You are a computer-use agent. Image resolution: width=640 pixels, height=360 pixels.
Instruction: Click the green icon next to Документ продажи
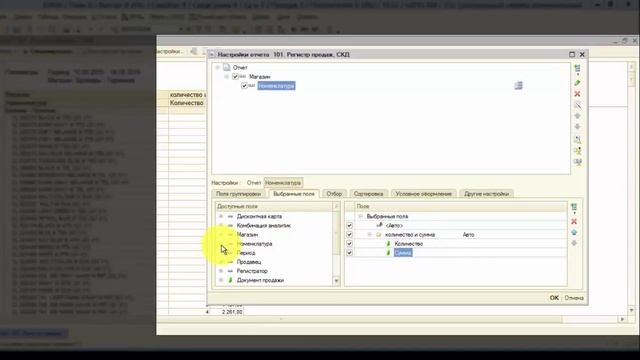(x=230, y=280)
